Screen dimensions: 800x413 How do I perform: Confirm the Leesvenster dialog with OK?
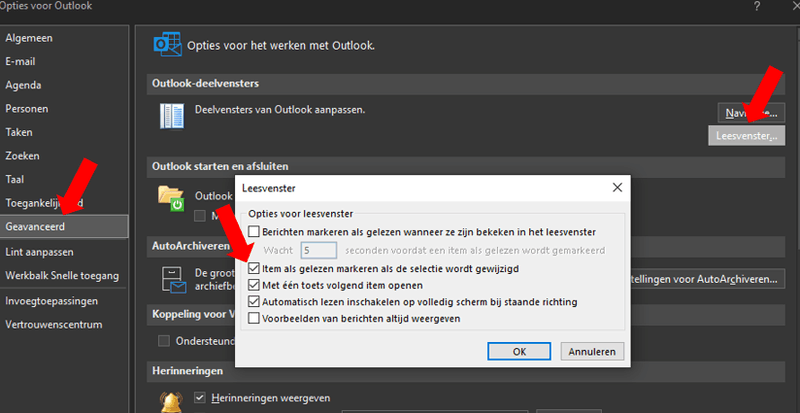coord(519,351)
